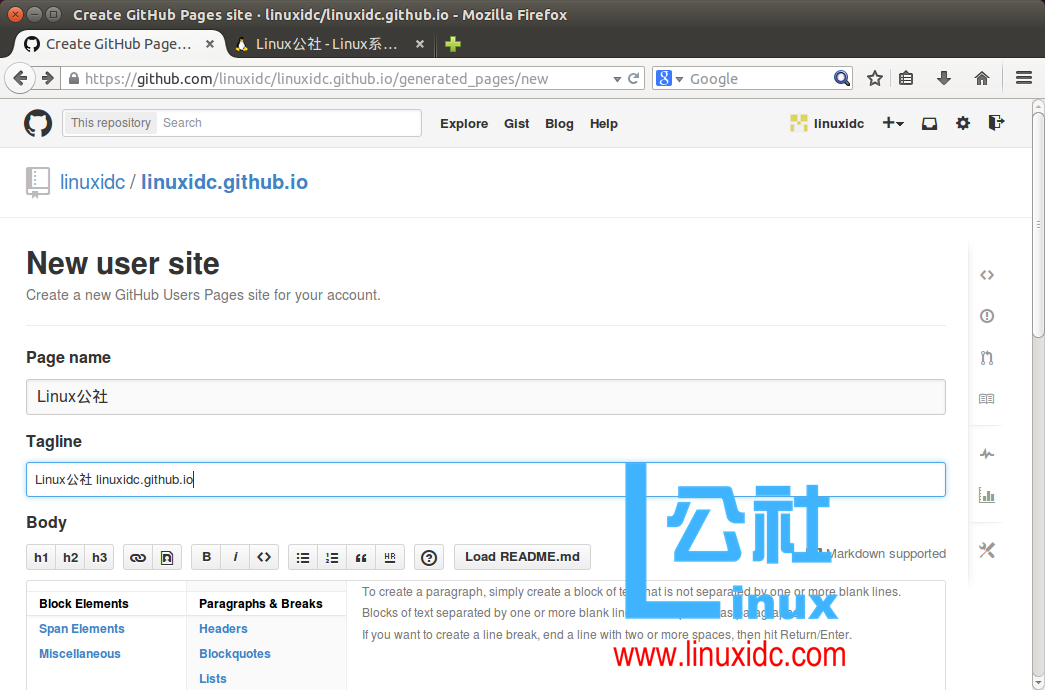Image resolution: width=1045 pixels, height=690 pixels.
Task: Select Miscellaneous help category
Action: [80, 654]
